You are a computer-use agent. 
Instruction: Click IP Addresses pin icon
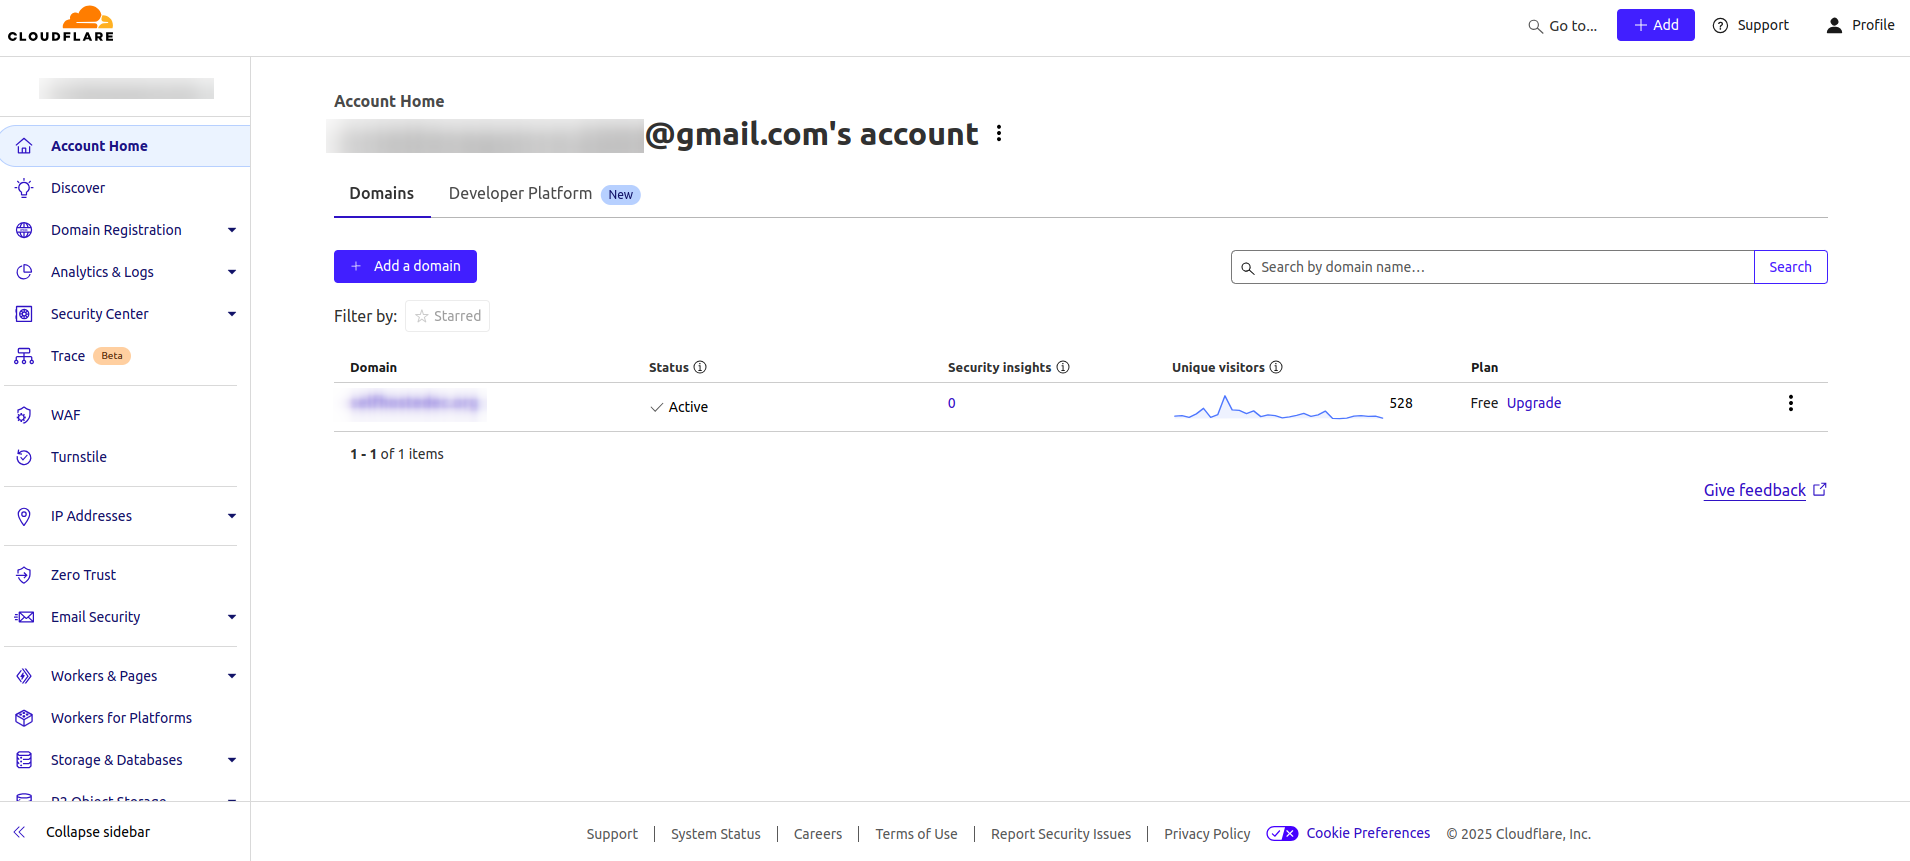coord(24,516)
